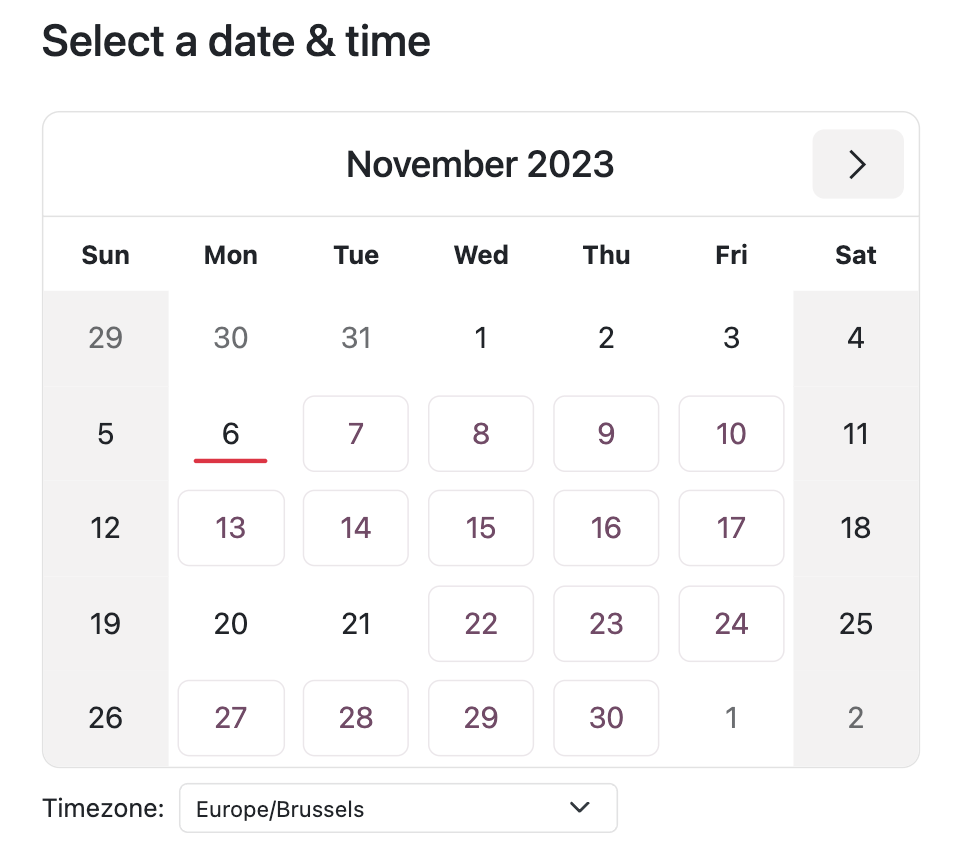Image resolution: width=976 pixels, height=852 pixels.
Task: Select Thursday November 30
Action: (606, 718)
